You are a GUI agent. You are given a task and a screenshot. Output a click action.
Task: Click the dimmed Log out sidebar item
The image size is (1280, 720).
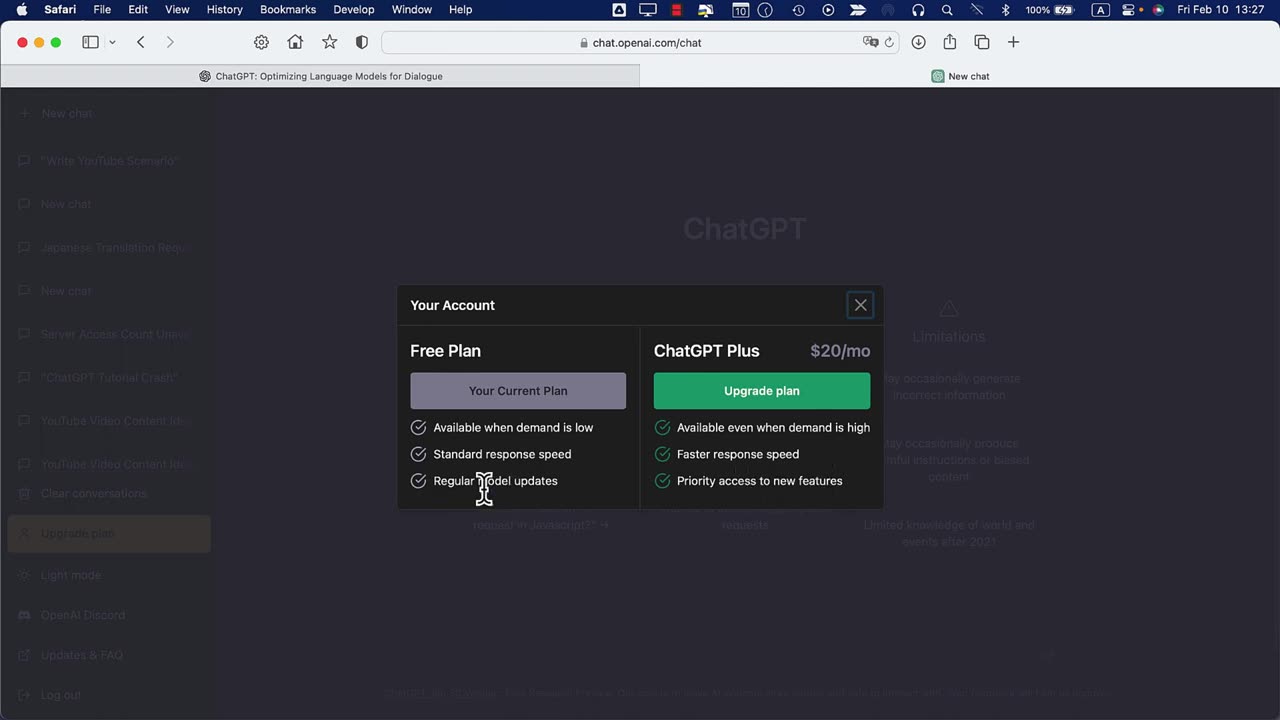pos(109,695)
